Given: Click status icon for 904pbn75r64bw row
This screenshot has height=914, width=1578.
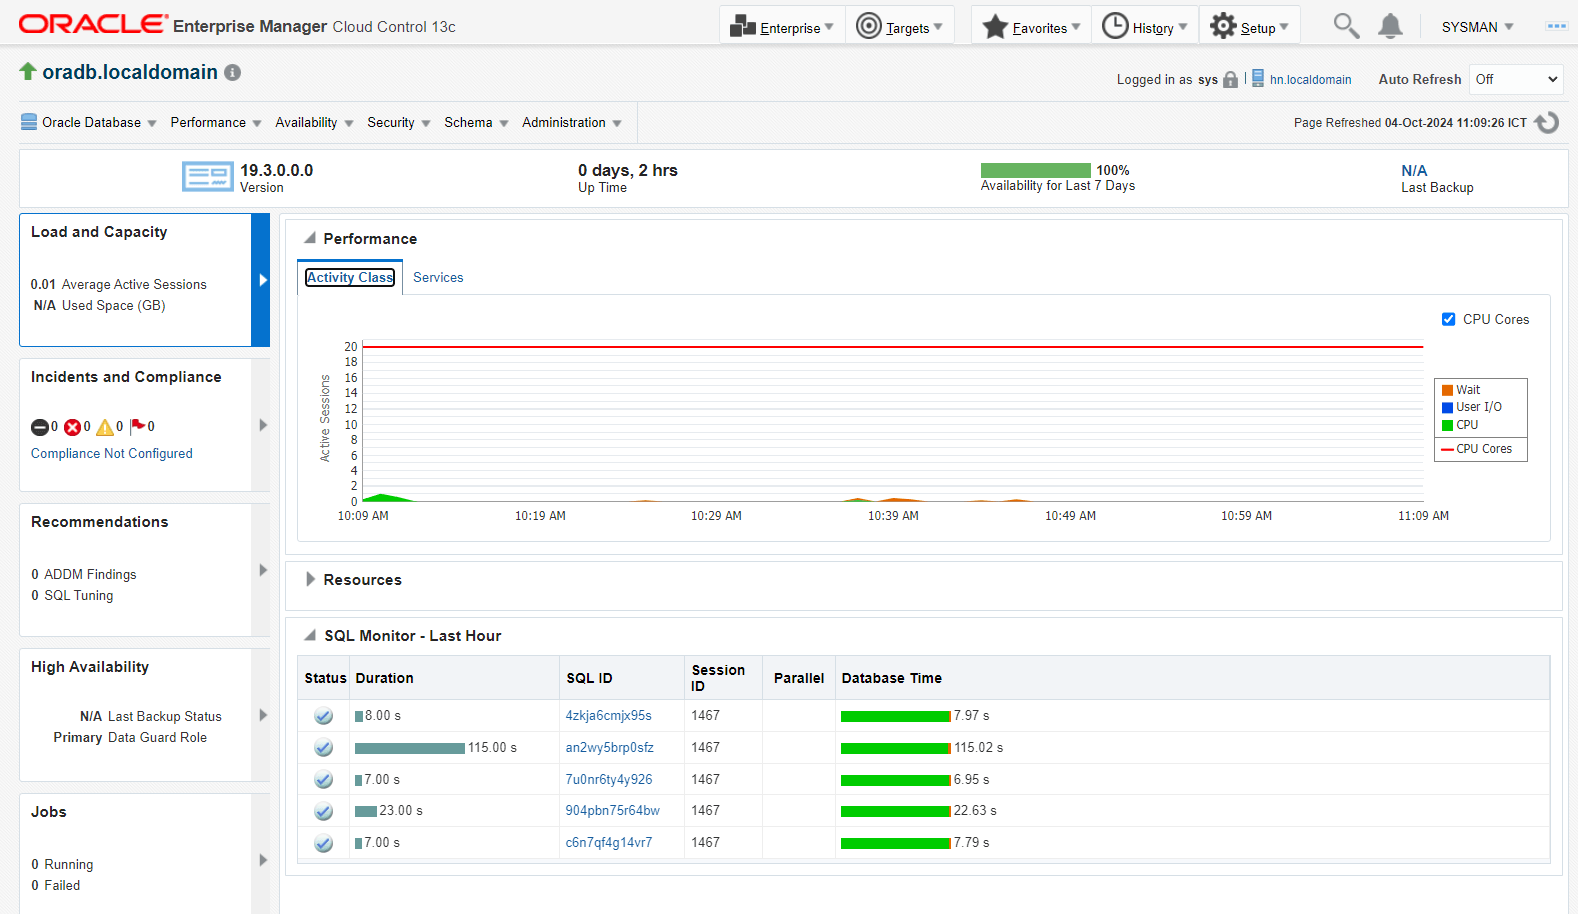Looking at the screenshot, I should point(323,811).
